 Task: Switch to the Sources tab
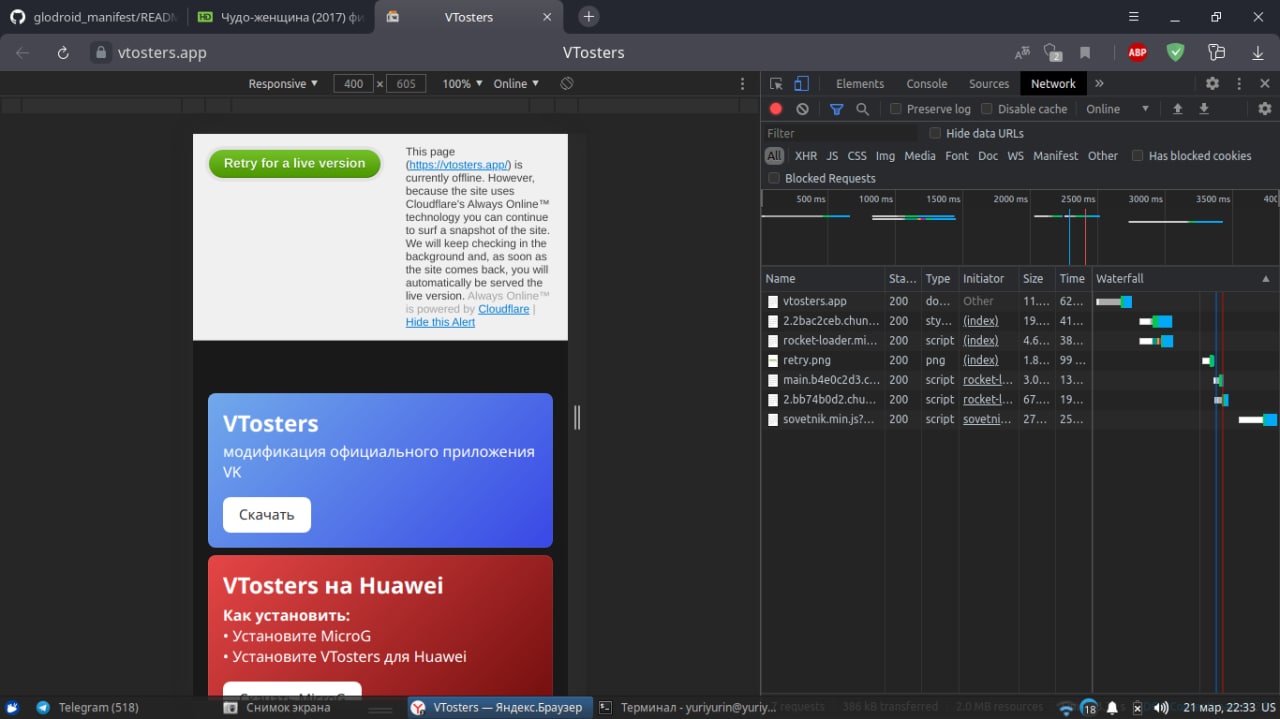989,84
